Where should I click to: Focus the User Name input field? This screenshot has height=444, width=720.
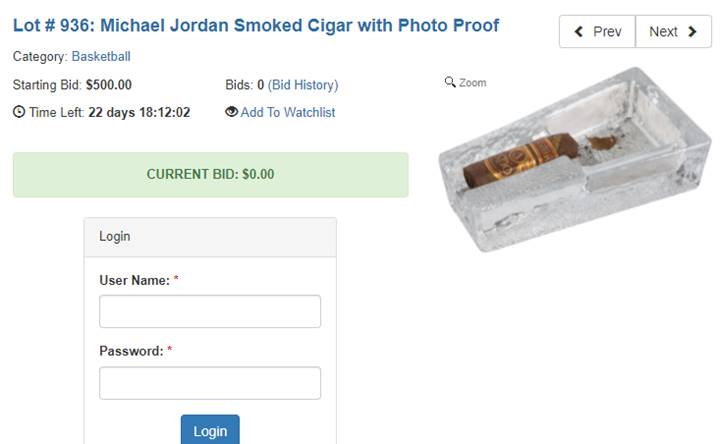(210, 311)
